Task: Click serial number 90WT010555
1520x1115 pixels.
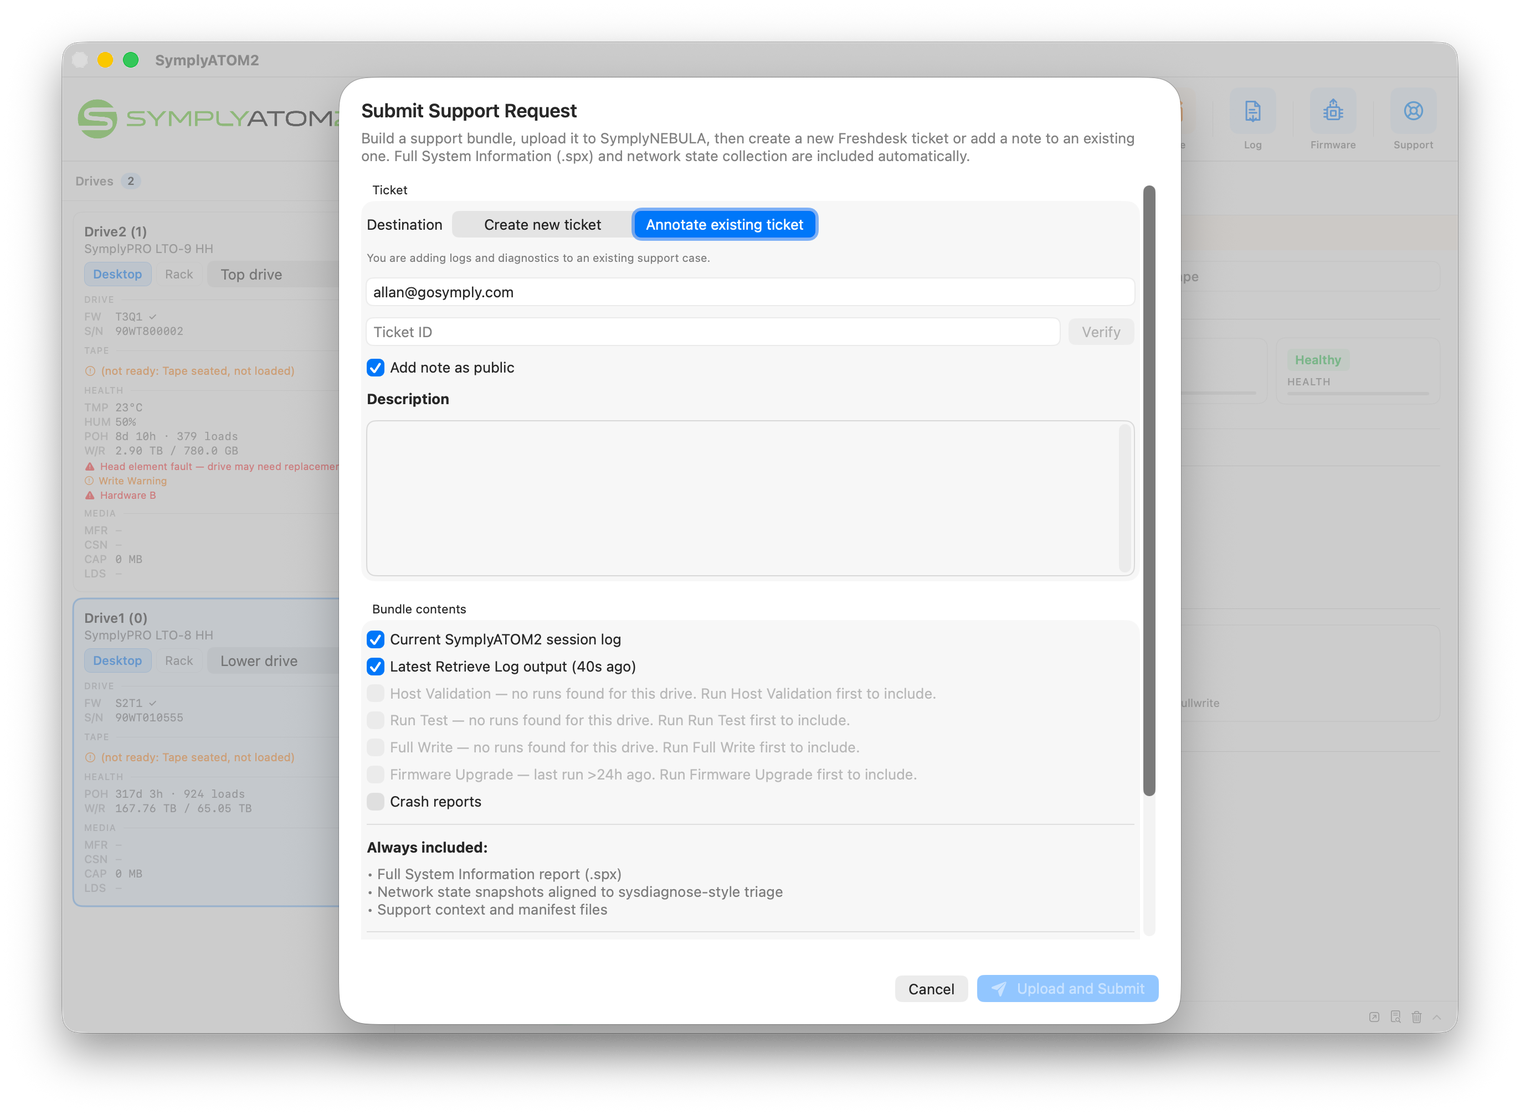Action: tap(149, 718)
